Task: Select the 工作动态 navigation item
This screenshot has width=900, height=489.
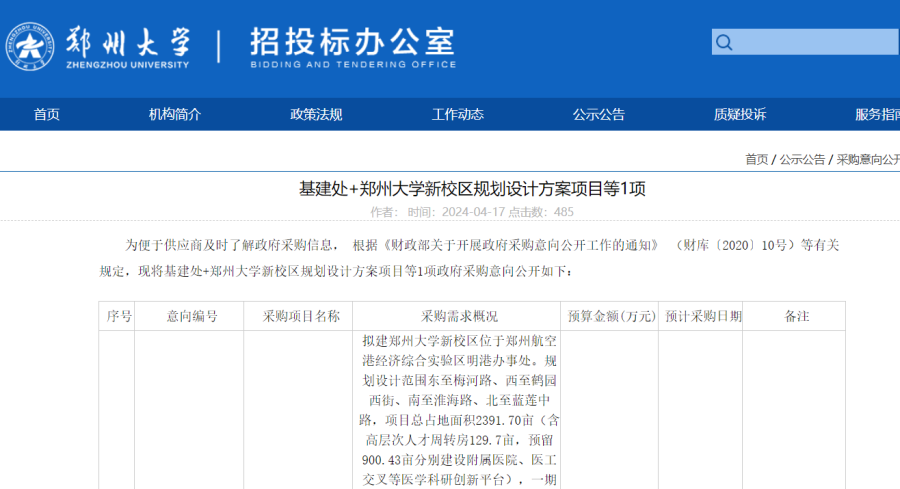Action: [457, 114]
